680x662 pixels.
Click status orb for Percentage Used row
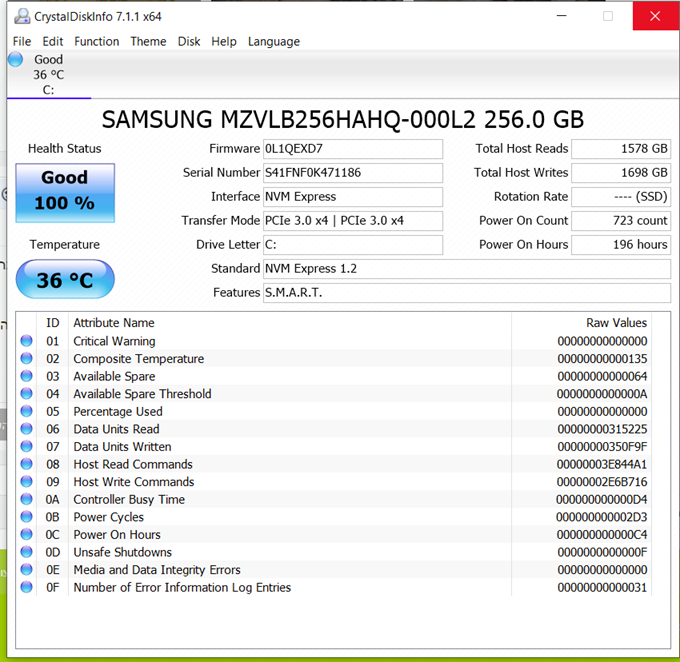pos(26,411)
